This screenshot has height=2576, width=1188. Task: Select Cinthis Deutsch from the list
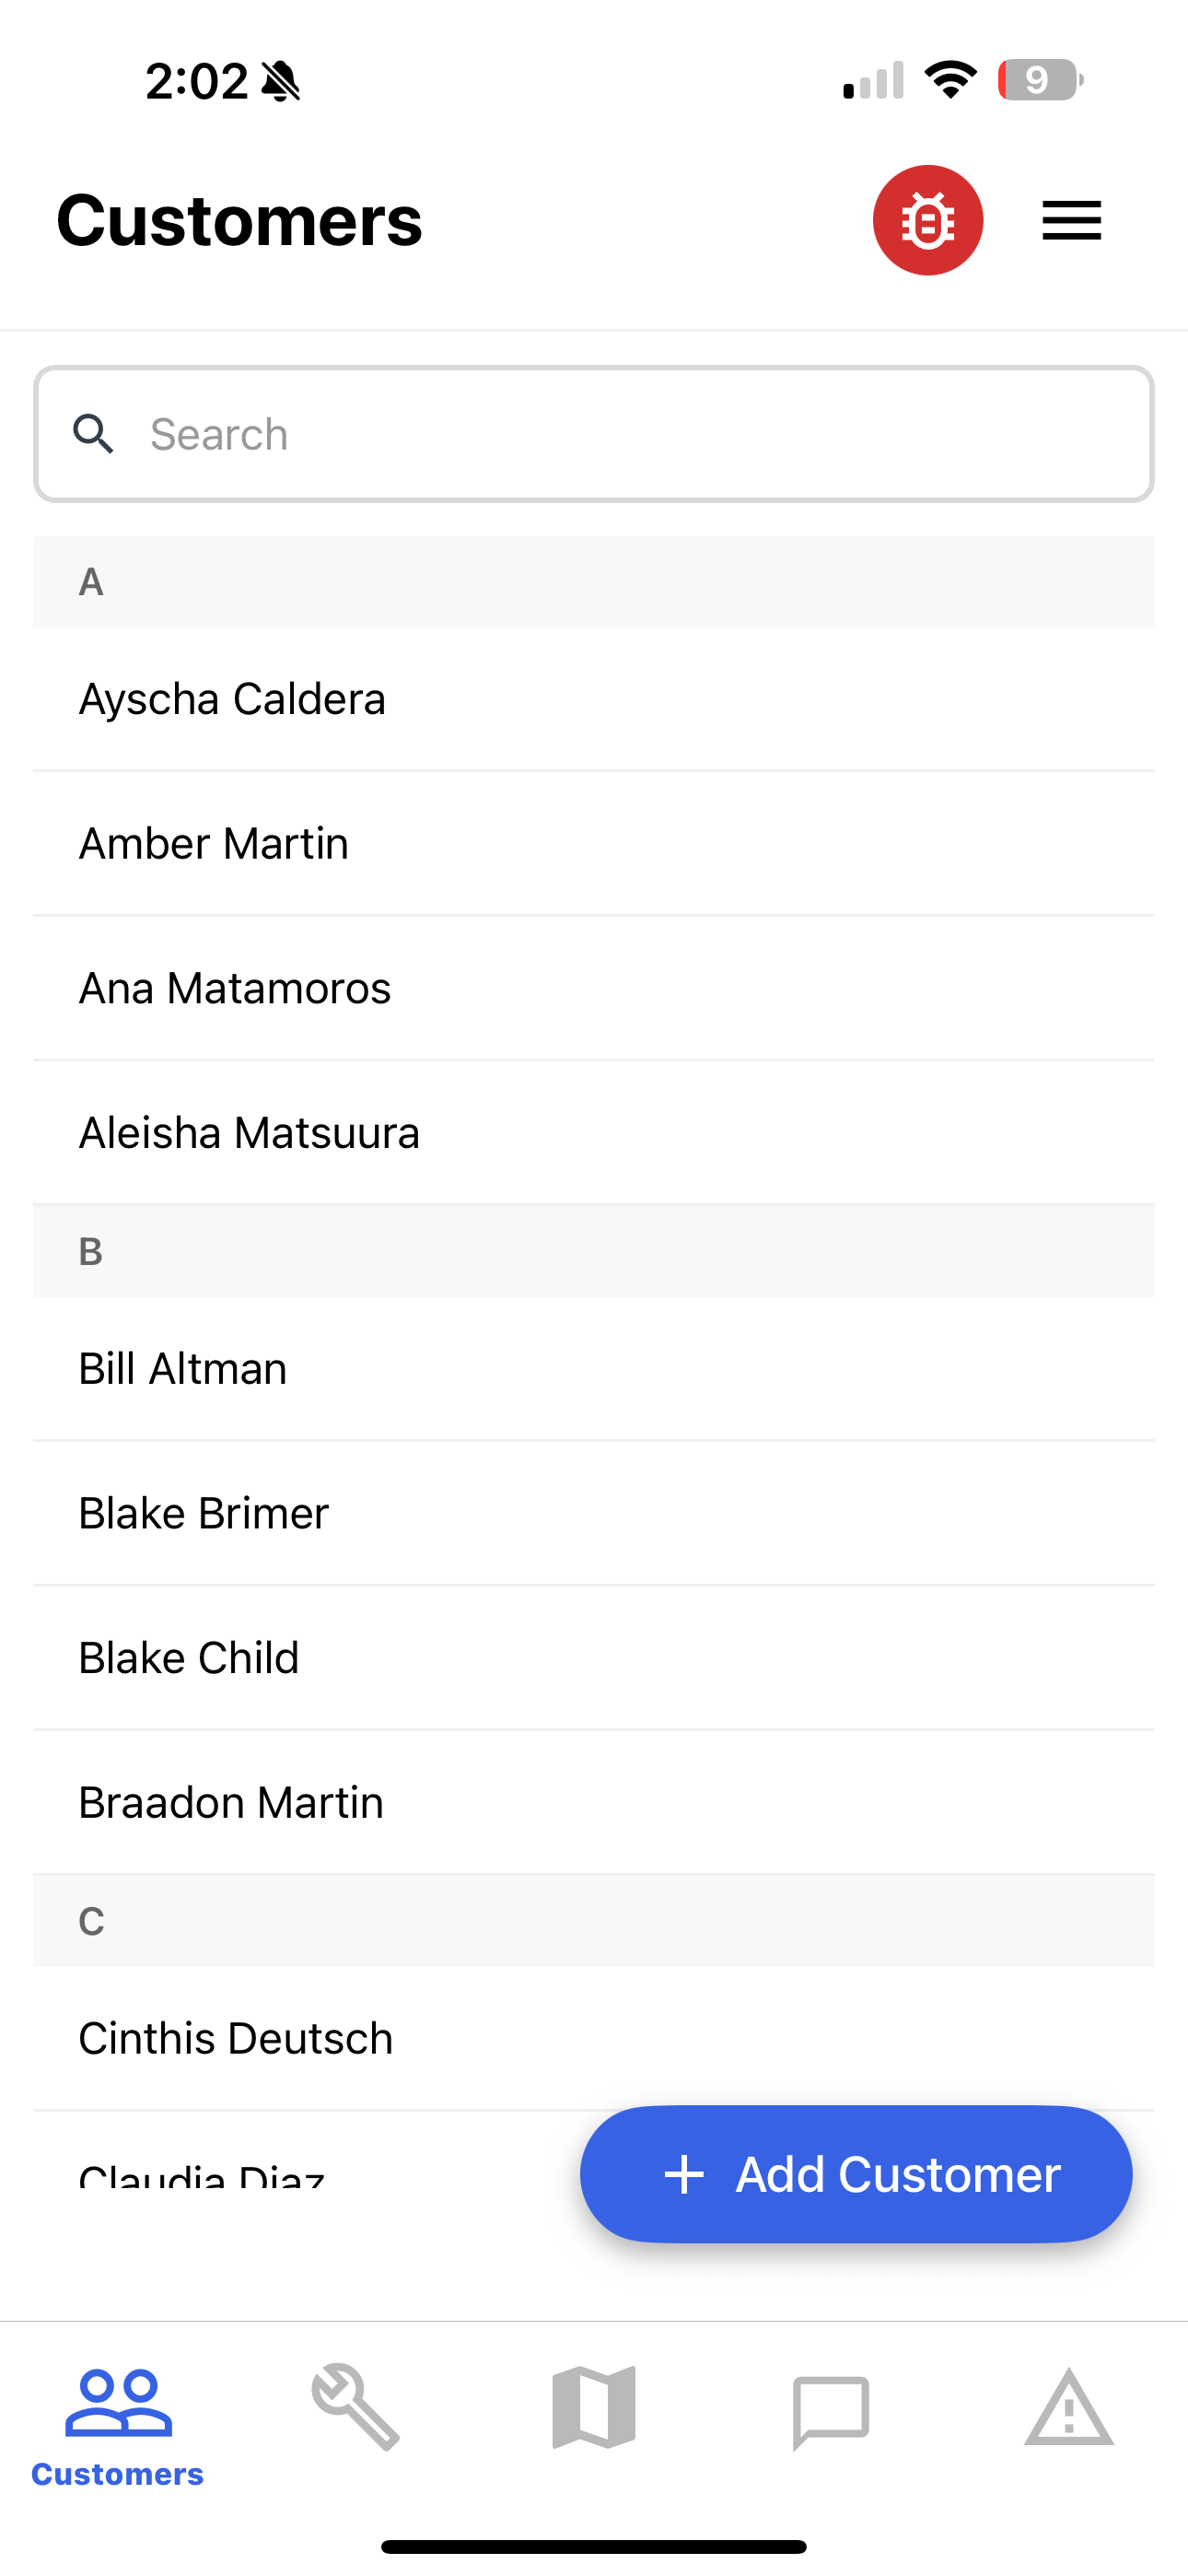click(x=236, y=2039)
